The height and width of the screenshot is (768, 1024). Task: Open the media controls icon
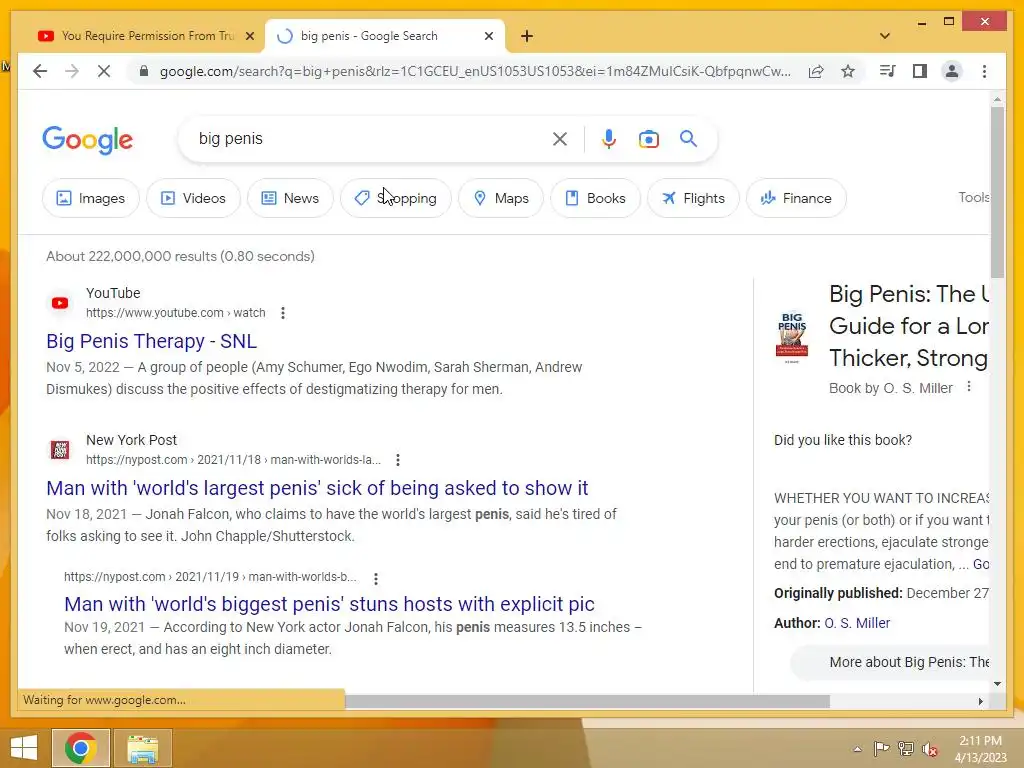pos(888,71)
